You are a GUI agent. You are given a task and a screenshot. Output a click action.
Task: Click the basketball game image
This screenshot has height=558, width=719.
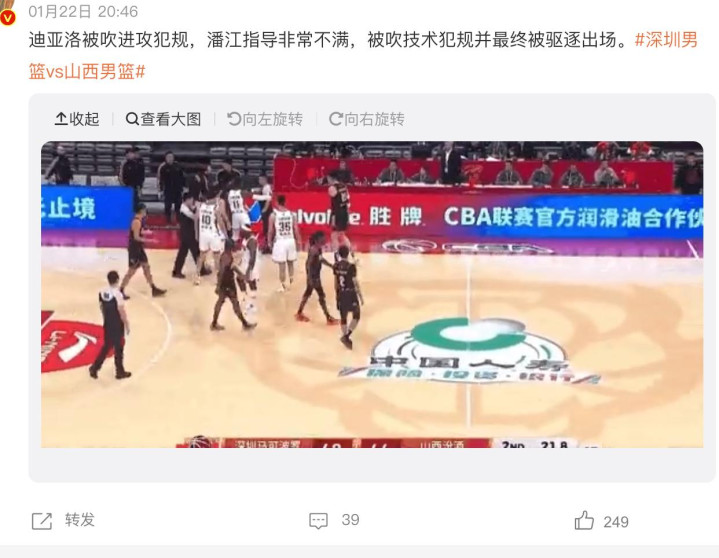(x=372, y=294)
